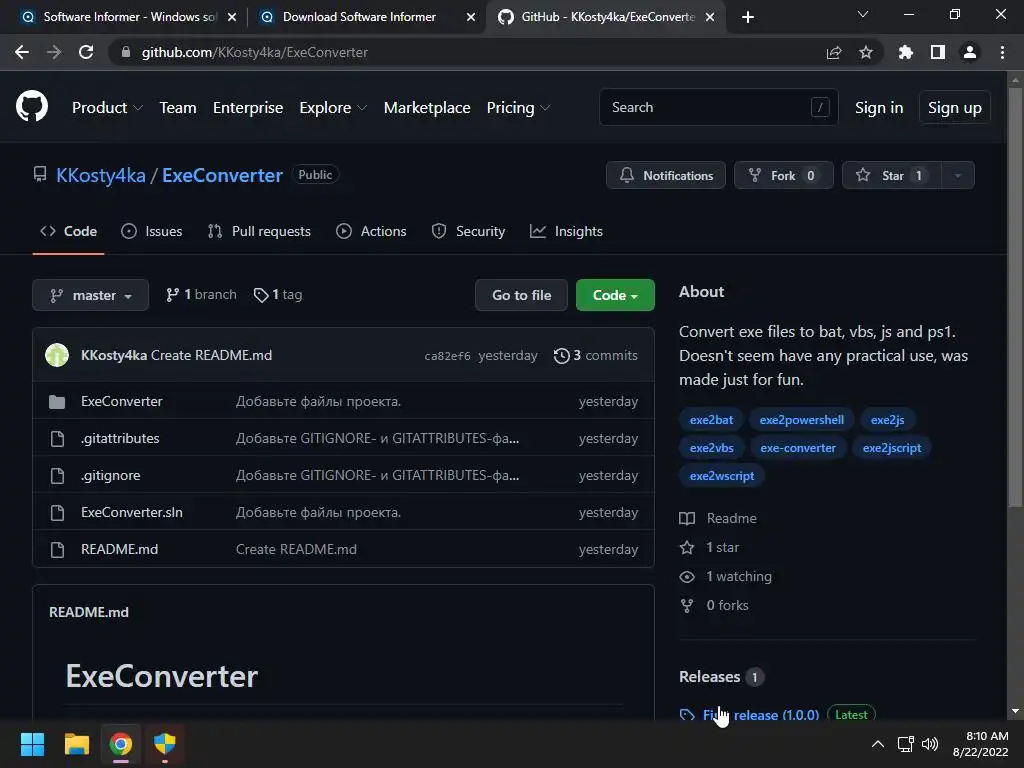Viewport: 1024px width, 768px height.
Task: Click the browser address bar URL
Action: 255,52
